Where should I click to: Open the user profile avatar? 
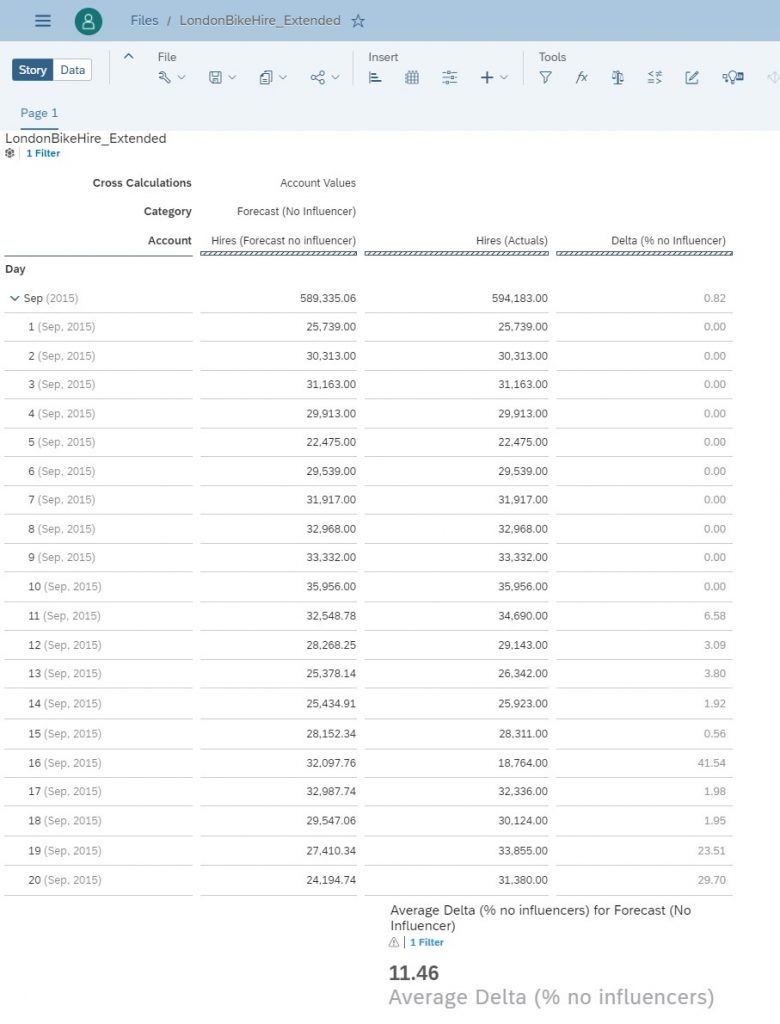click(x=88, y=21)
